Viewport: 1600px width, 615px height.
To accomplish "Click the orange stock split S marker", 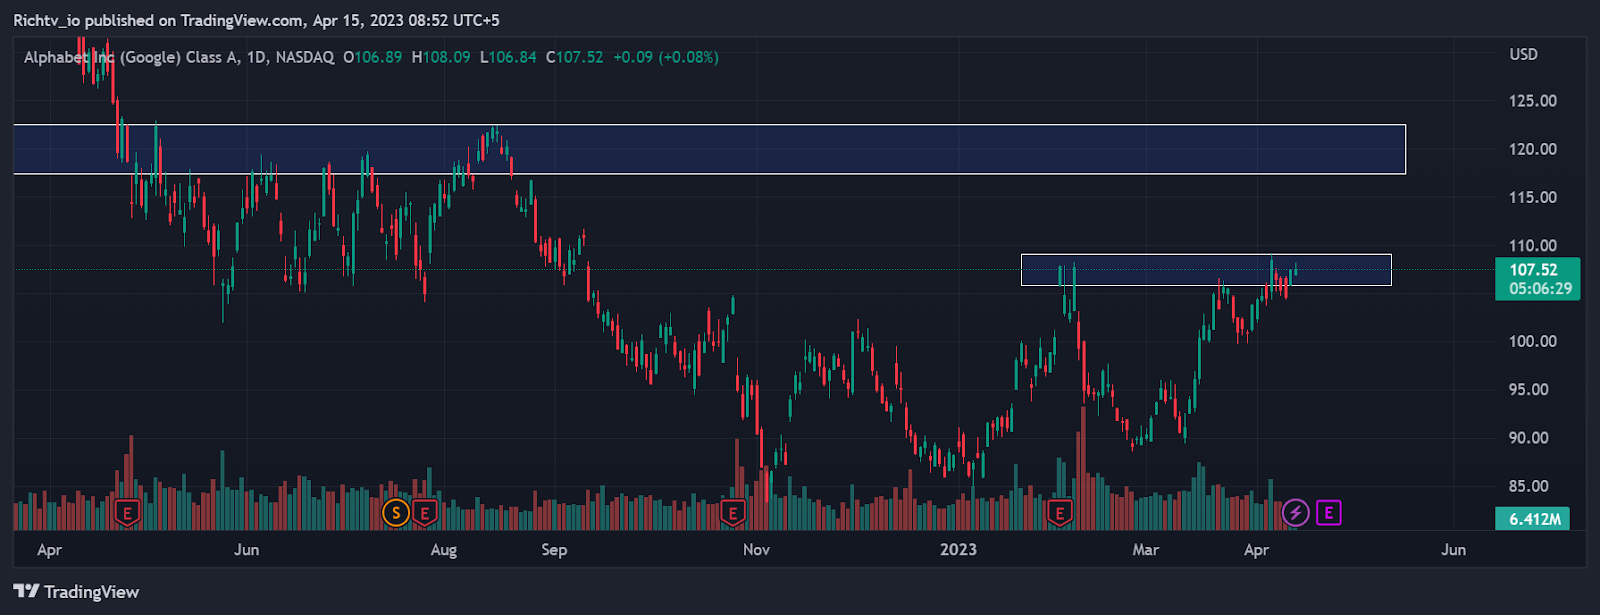I will (x=396, y=514).
